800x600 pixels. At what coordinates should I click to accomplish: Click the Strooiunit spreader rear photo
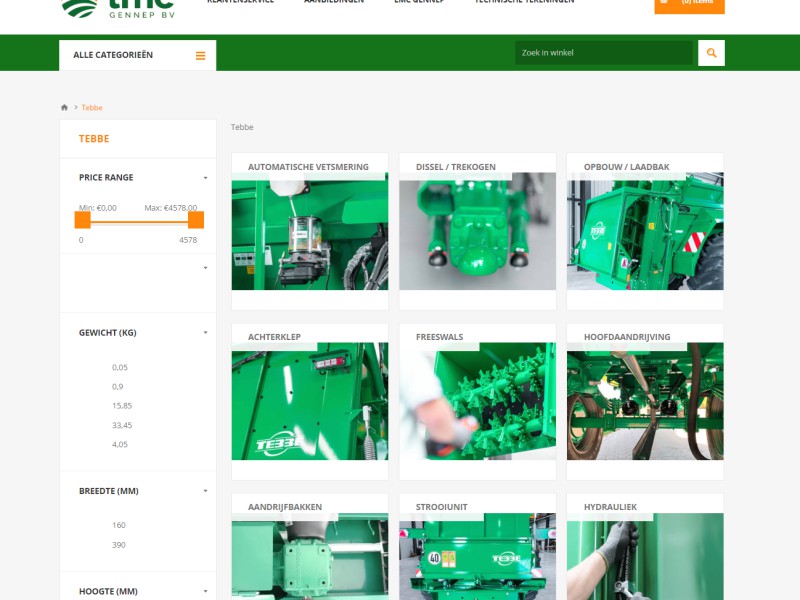pyautogui.click(x=478, y=557)
